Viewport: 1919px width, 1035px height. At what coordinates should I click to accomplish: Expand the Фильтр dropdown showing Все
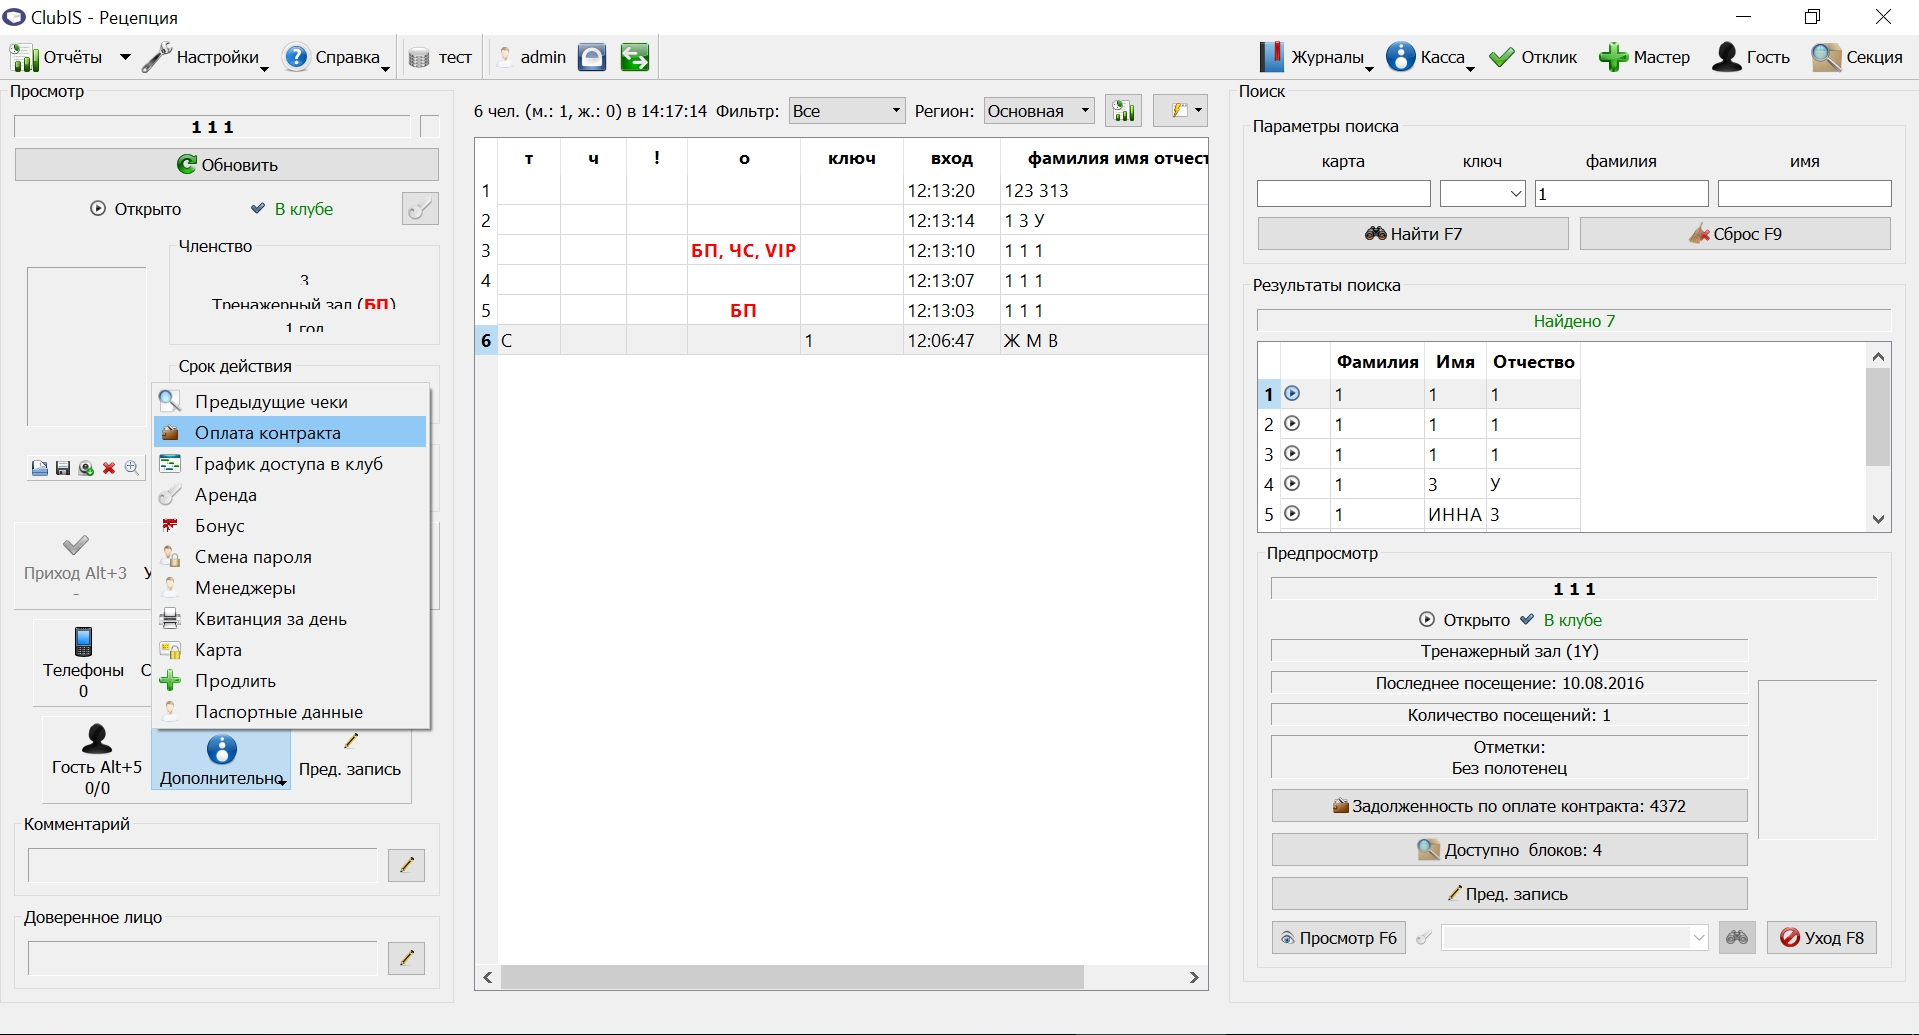847,111
